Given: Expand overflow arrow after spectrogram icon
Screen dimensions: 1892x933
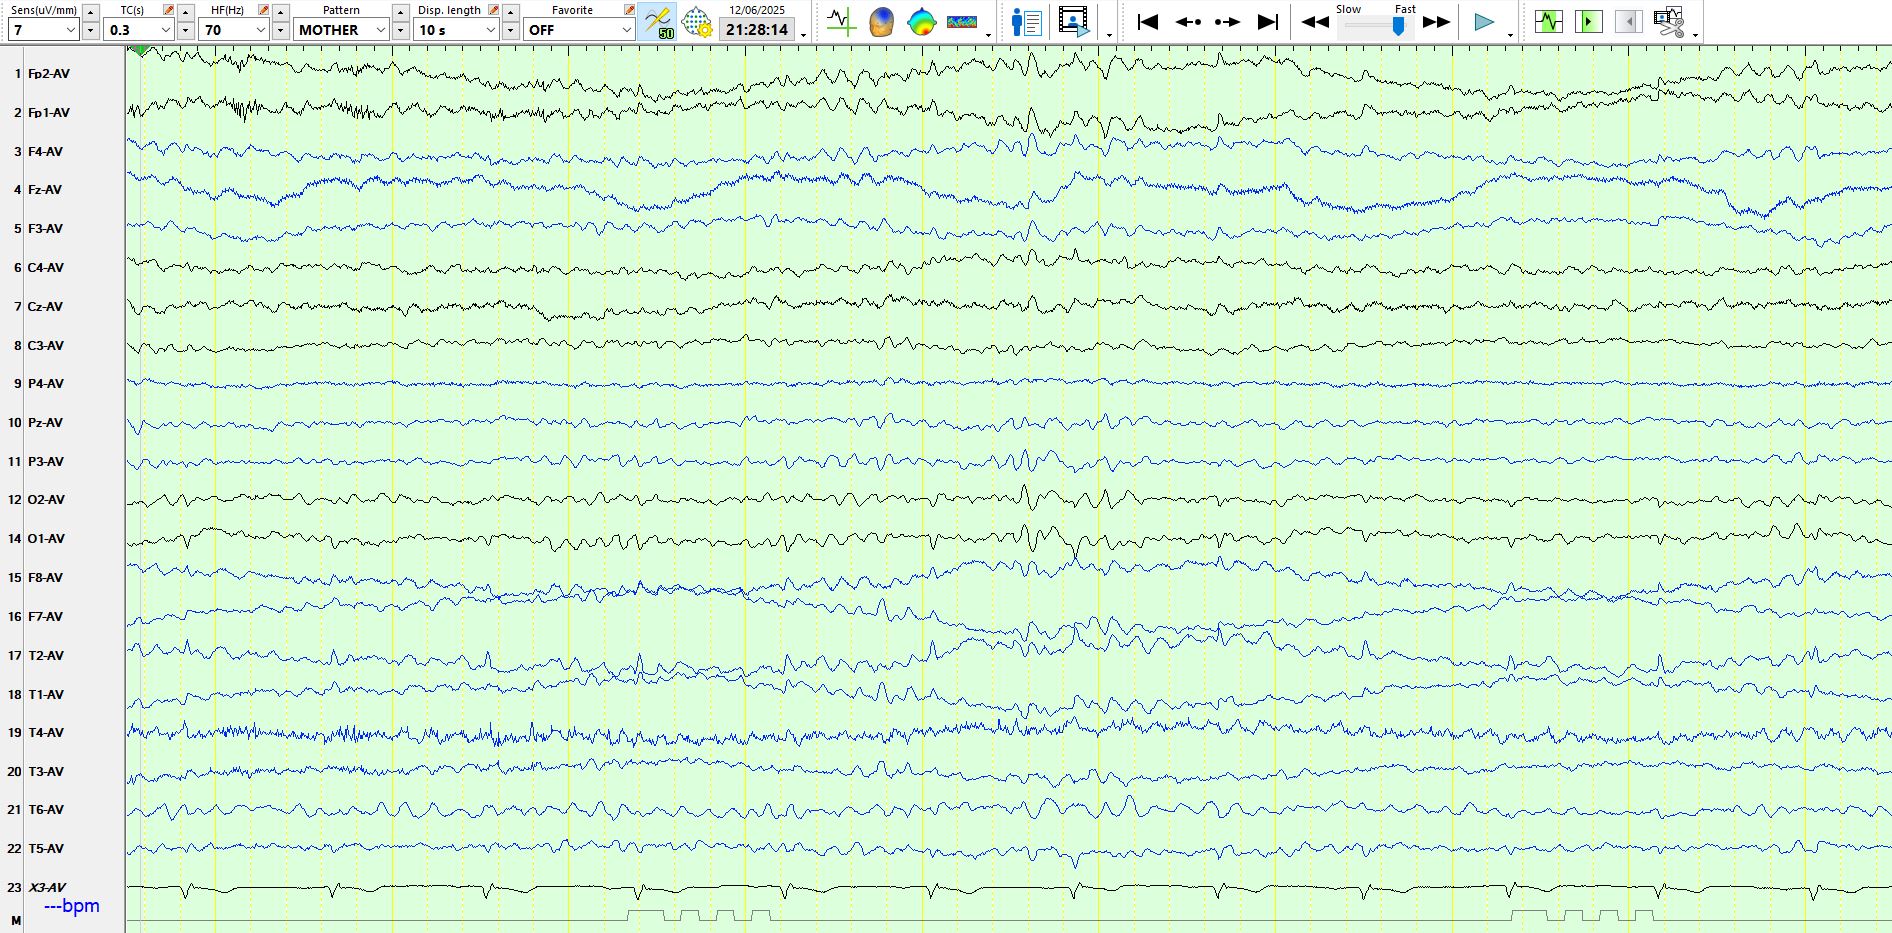Looking at the screenshot, I should click(x=988, y=35).
